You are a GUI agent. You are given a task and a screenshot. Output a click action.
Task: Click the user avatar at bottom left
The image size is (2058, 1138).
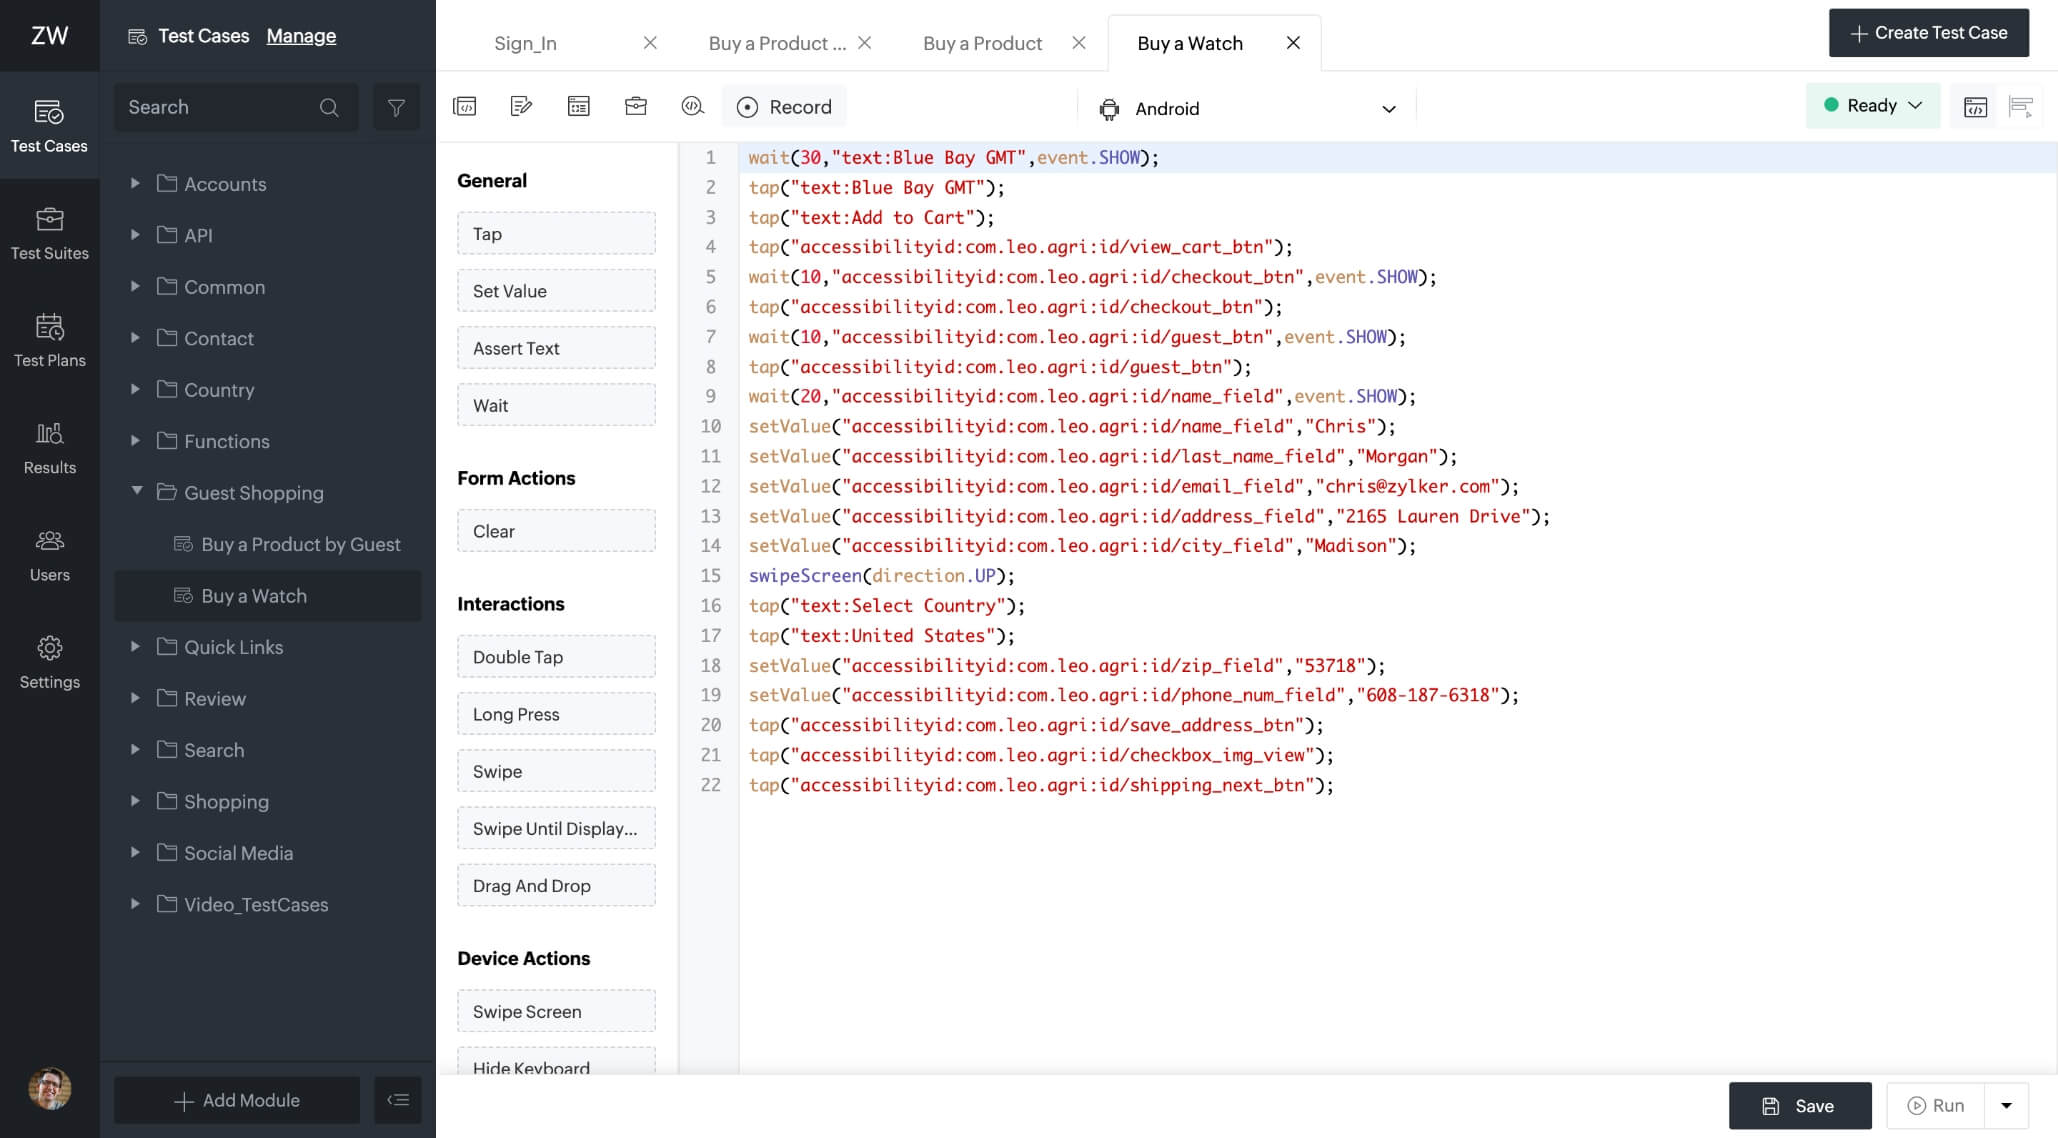(49, 1089)
